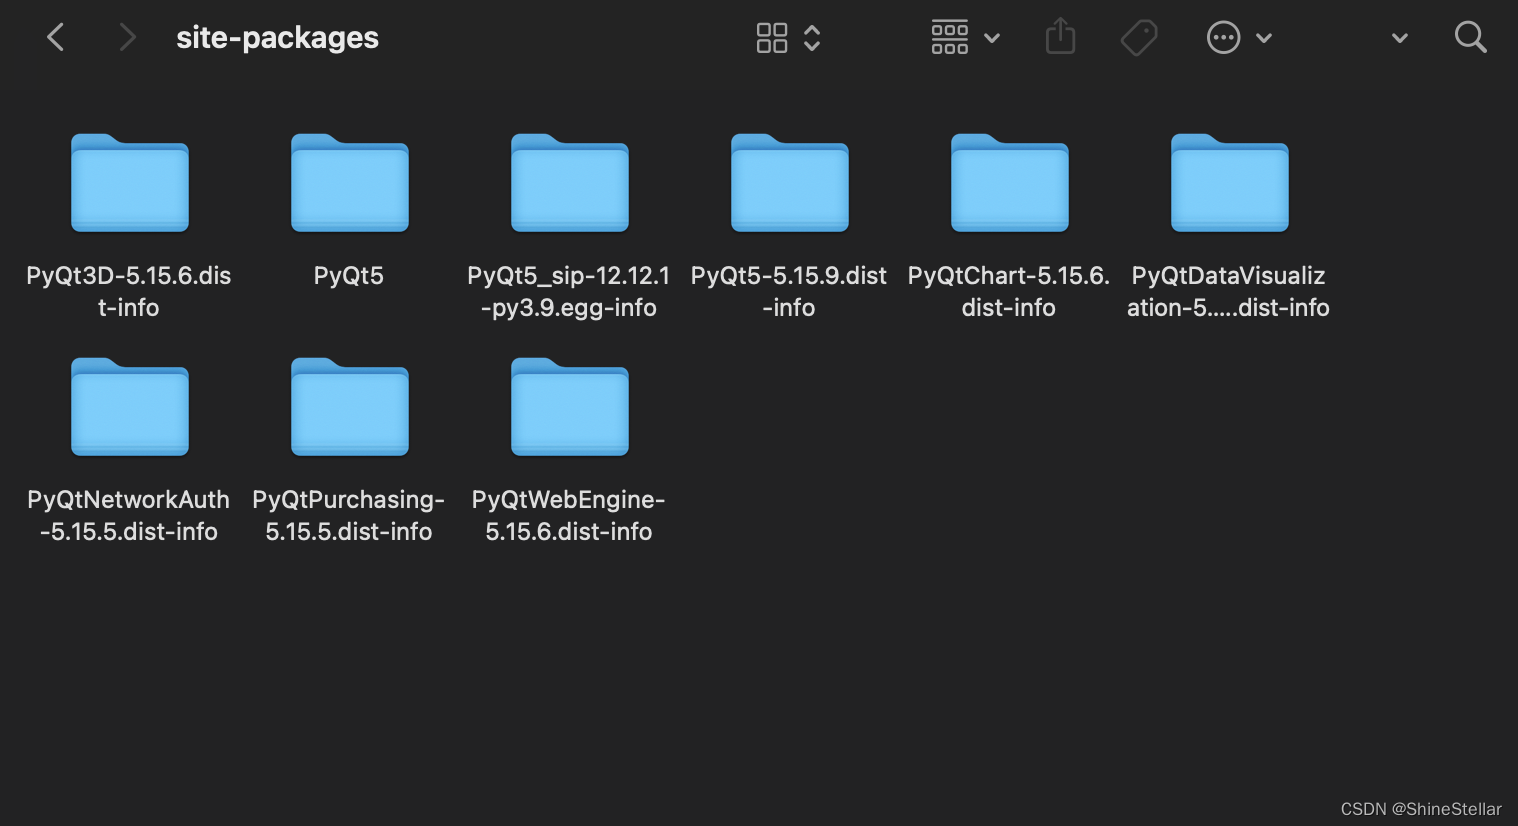Viewport: 1518px width, 826px height.
Task: Click the Share toolbar icon
Action: 1060,37
